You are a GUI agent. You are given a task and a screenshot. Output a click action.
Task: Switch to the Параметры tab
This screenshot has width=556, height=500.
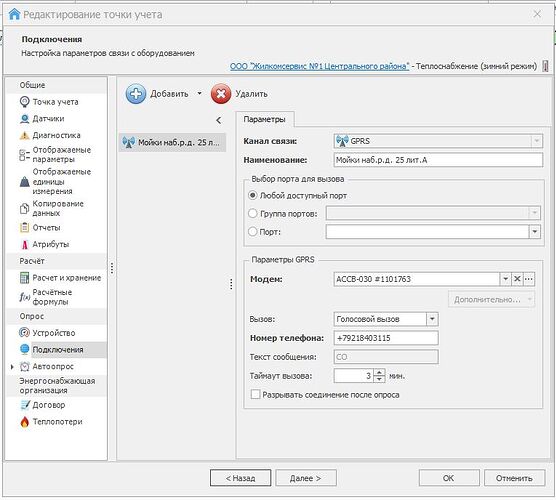[x=265, y=120]
